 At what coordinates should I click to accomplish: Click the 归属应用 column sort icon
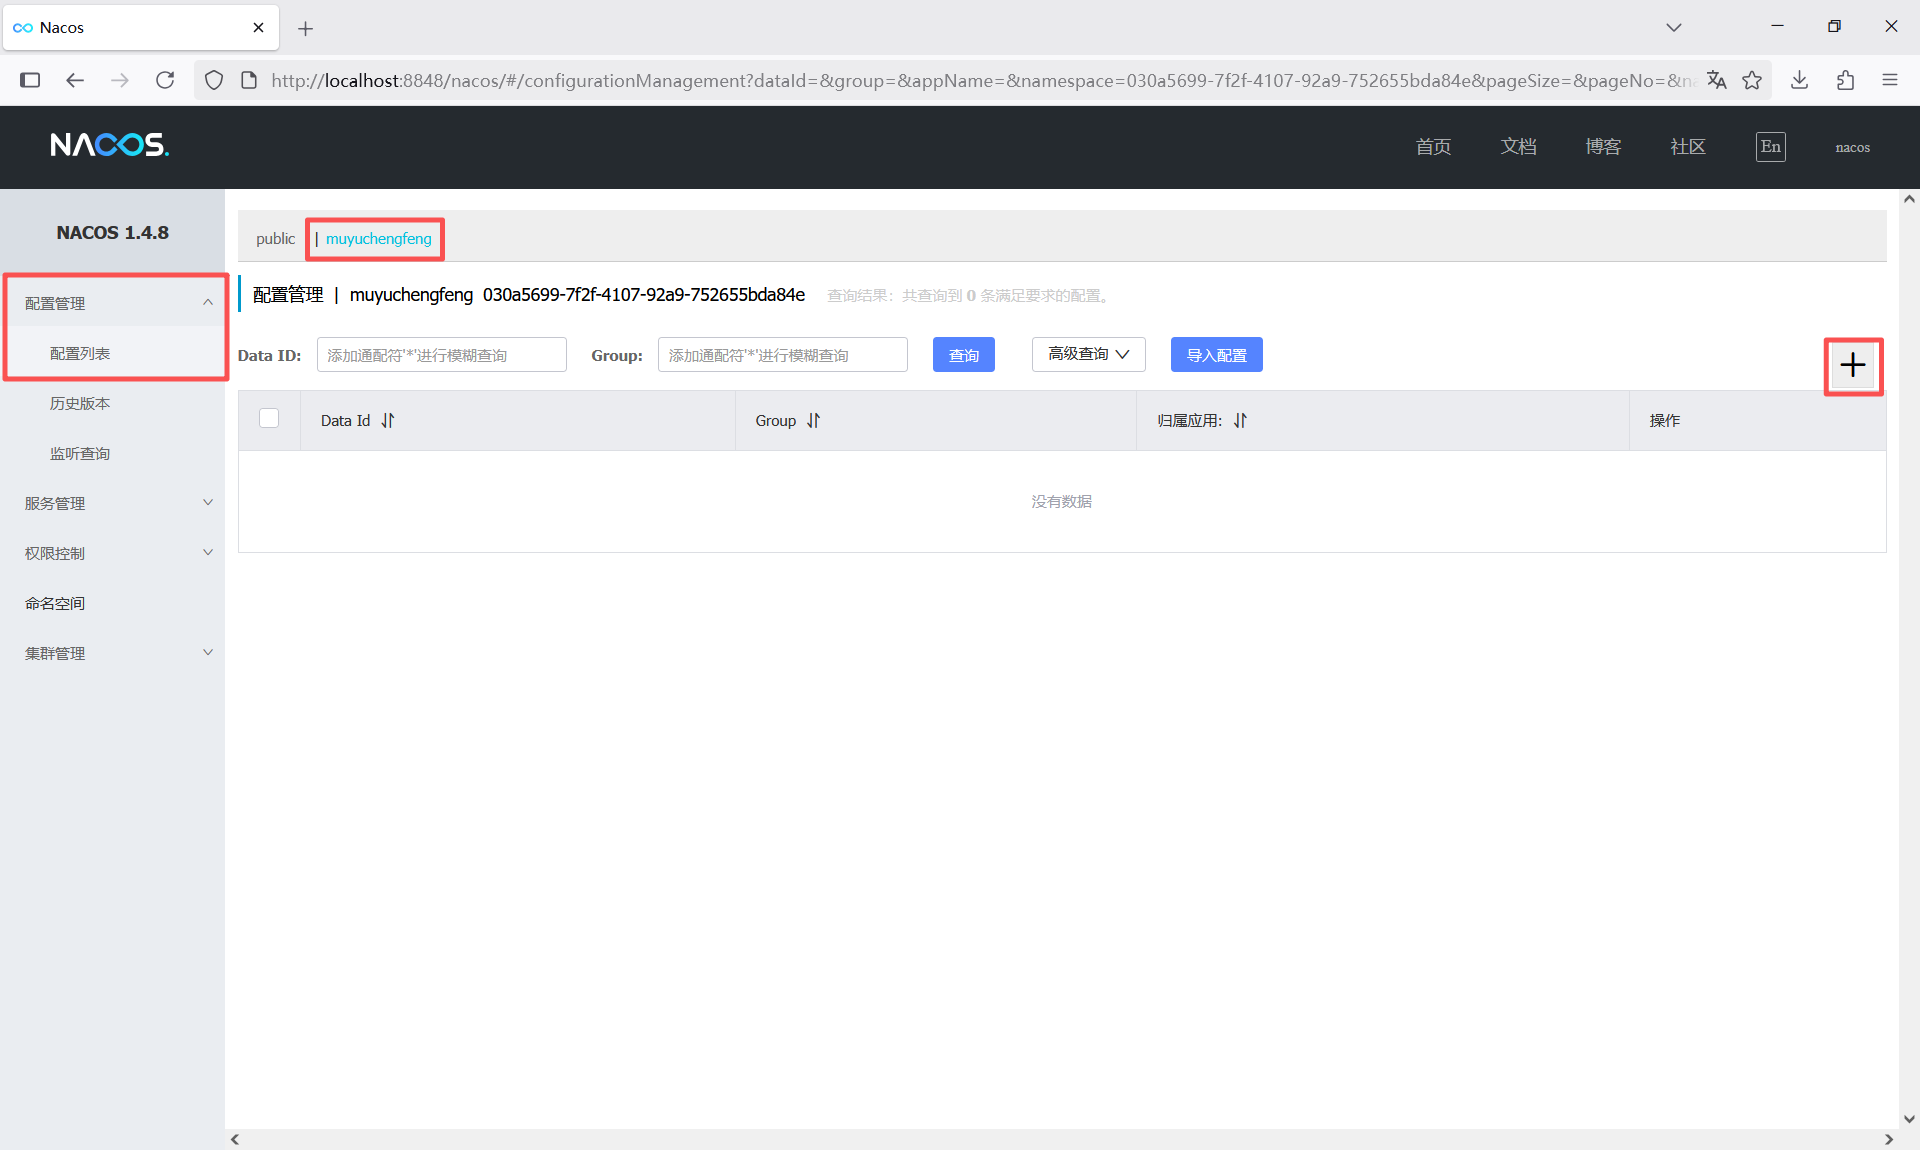[1240, 421]
